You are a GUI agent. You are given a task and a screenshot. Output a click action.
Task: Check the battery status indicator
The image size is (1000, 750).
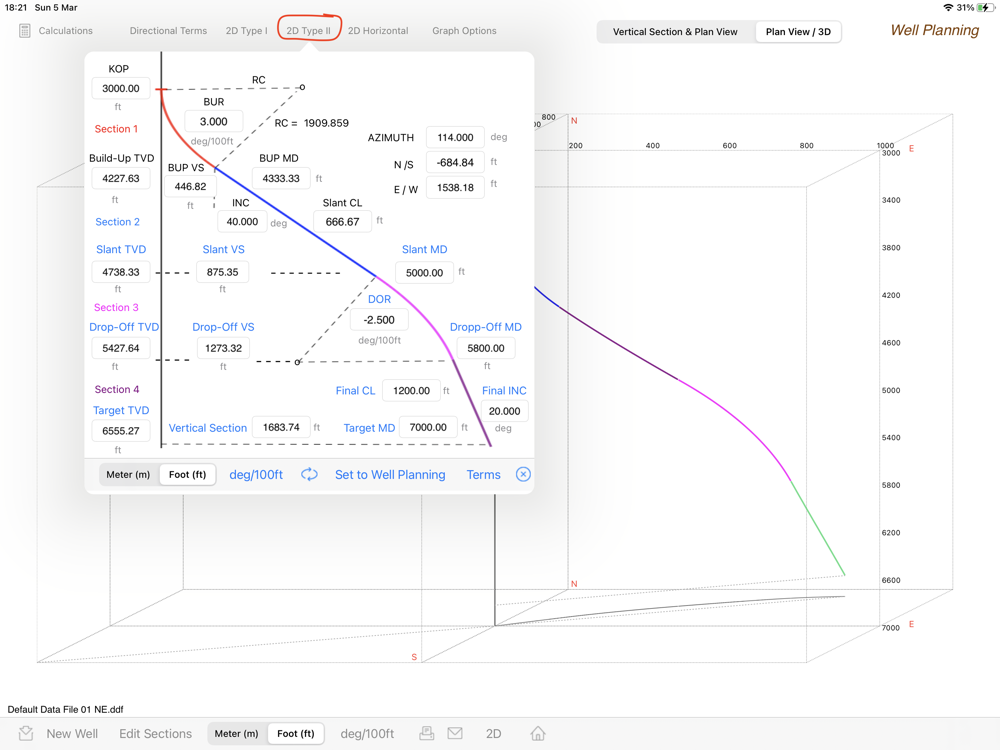click(x=985, y=8)
